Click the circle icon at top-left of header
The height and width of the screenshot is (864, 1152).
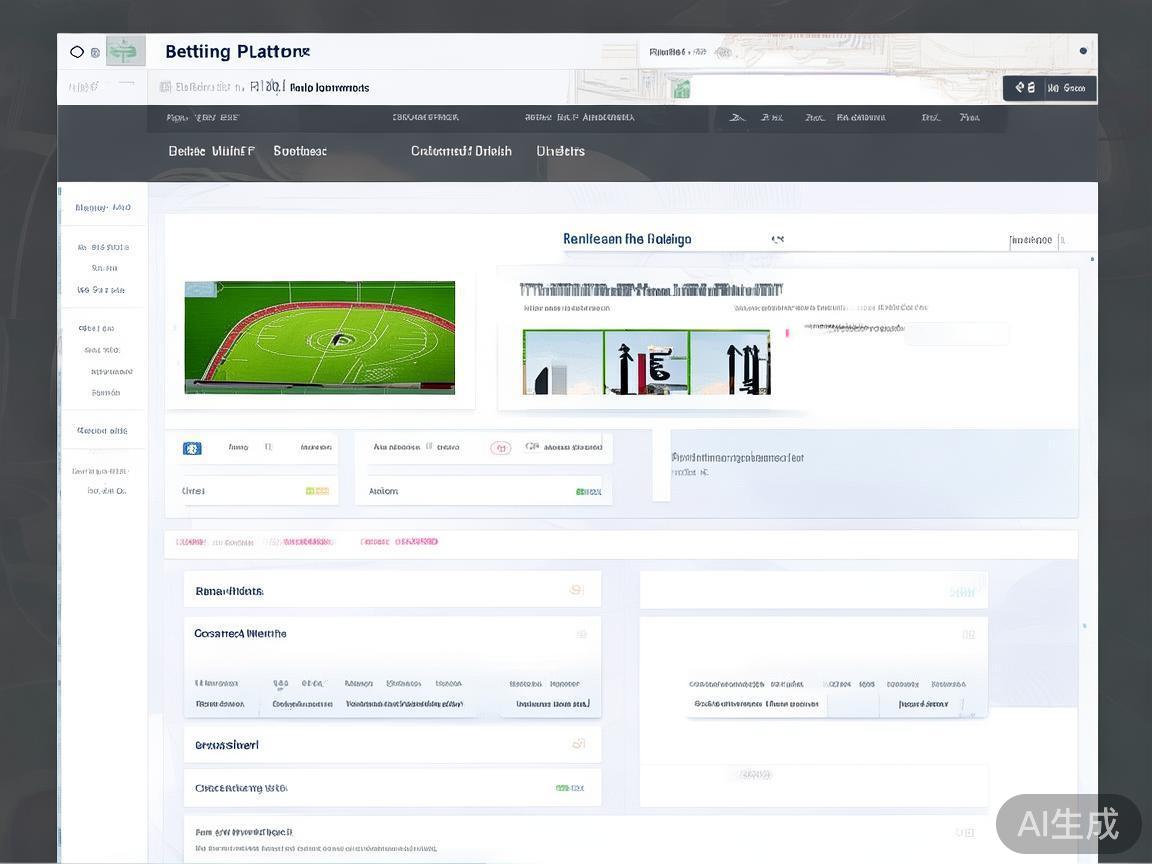pos(77,52)
